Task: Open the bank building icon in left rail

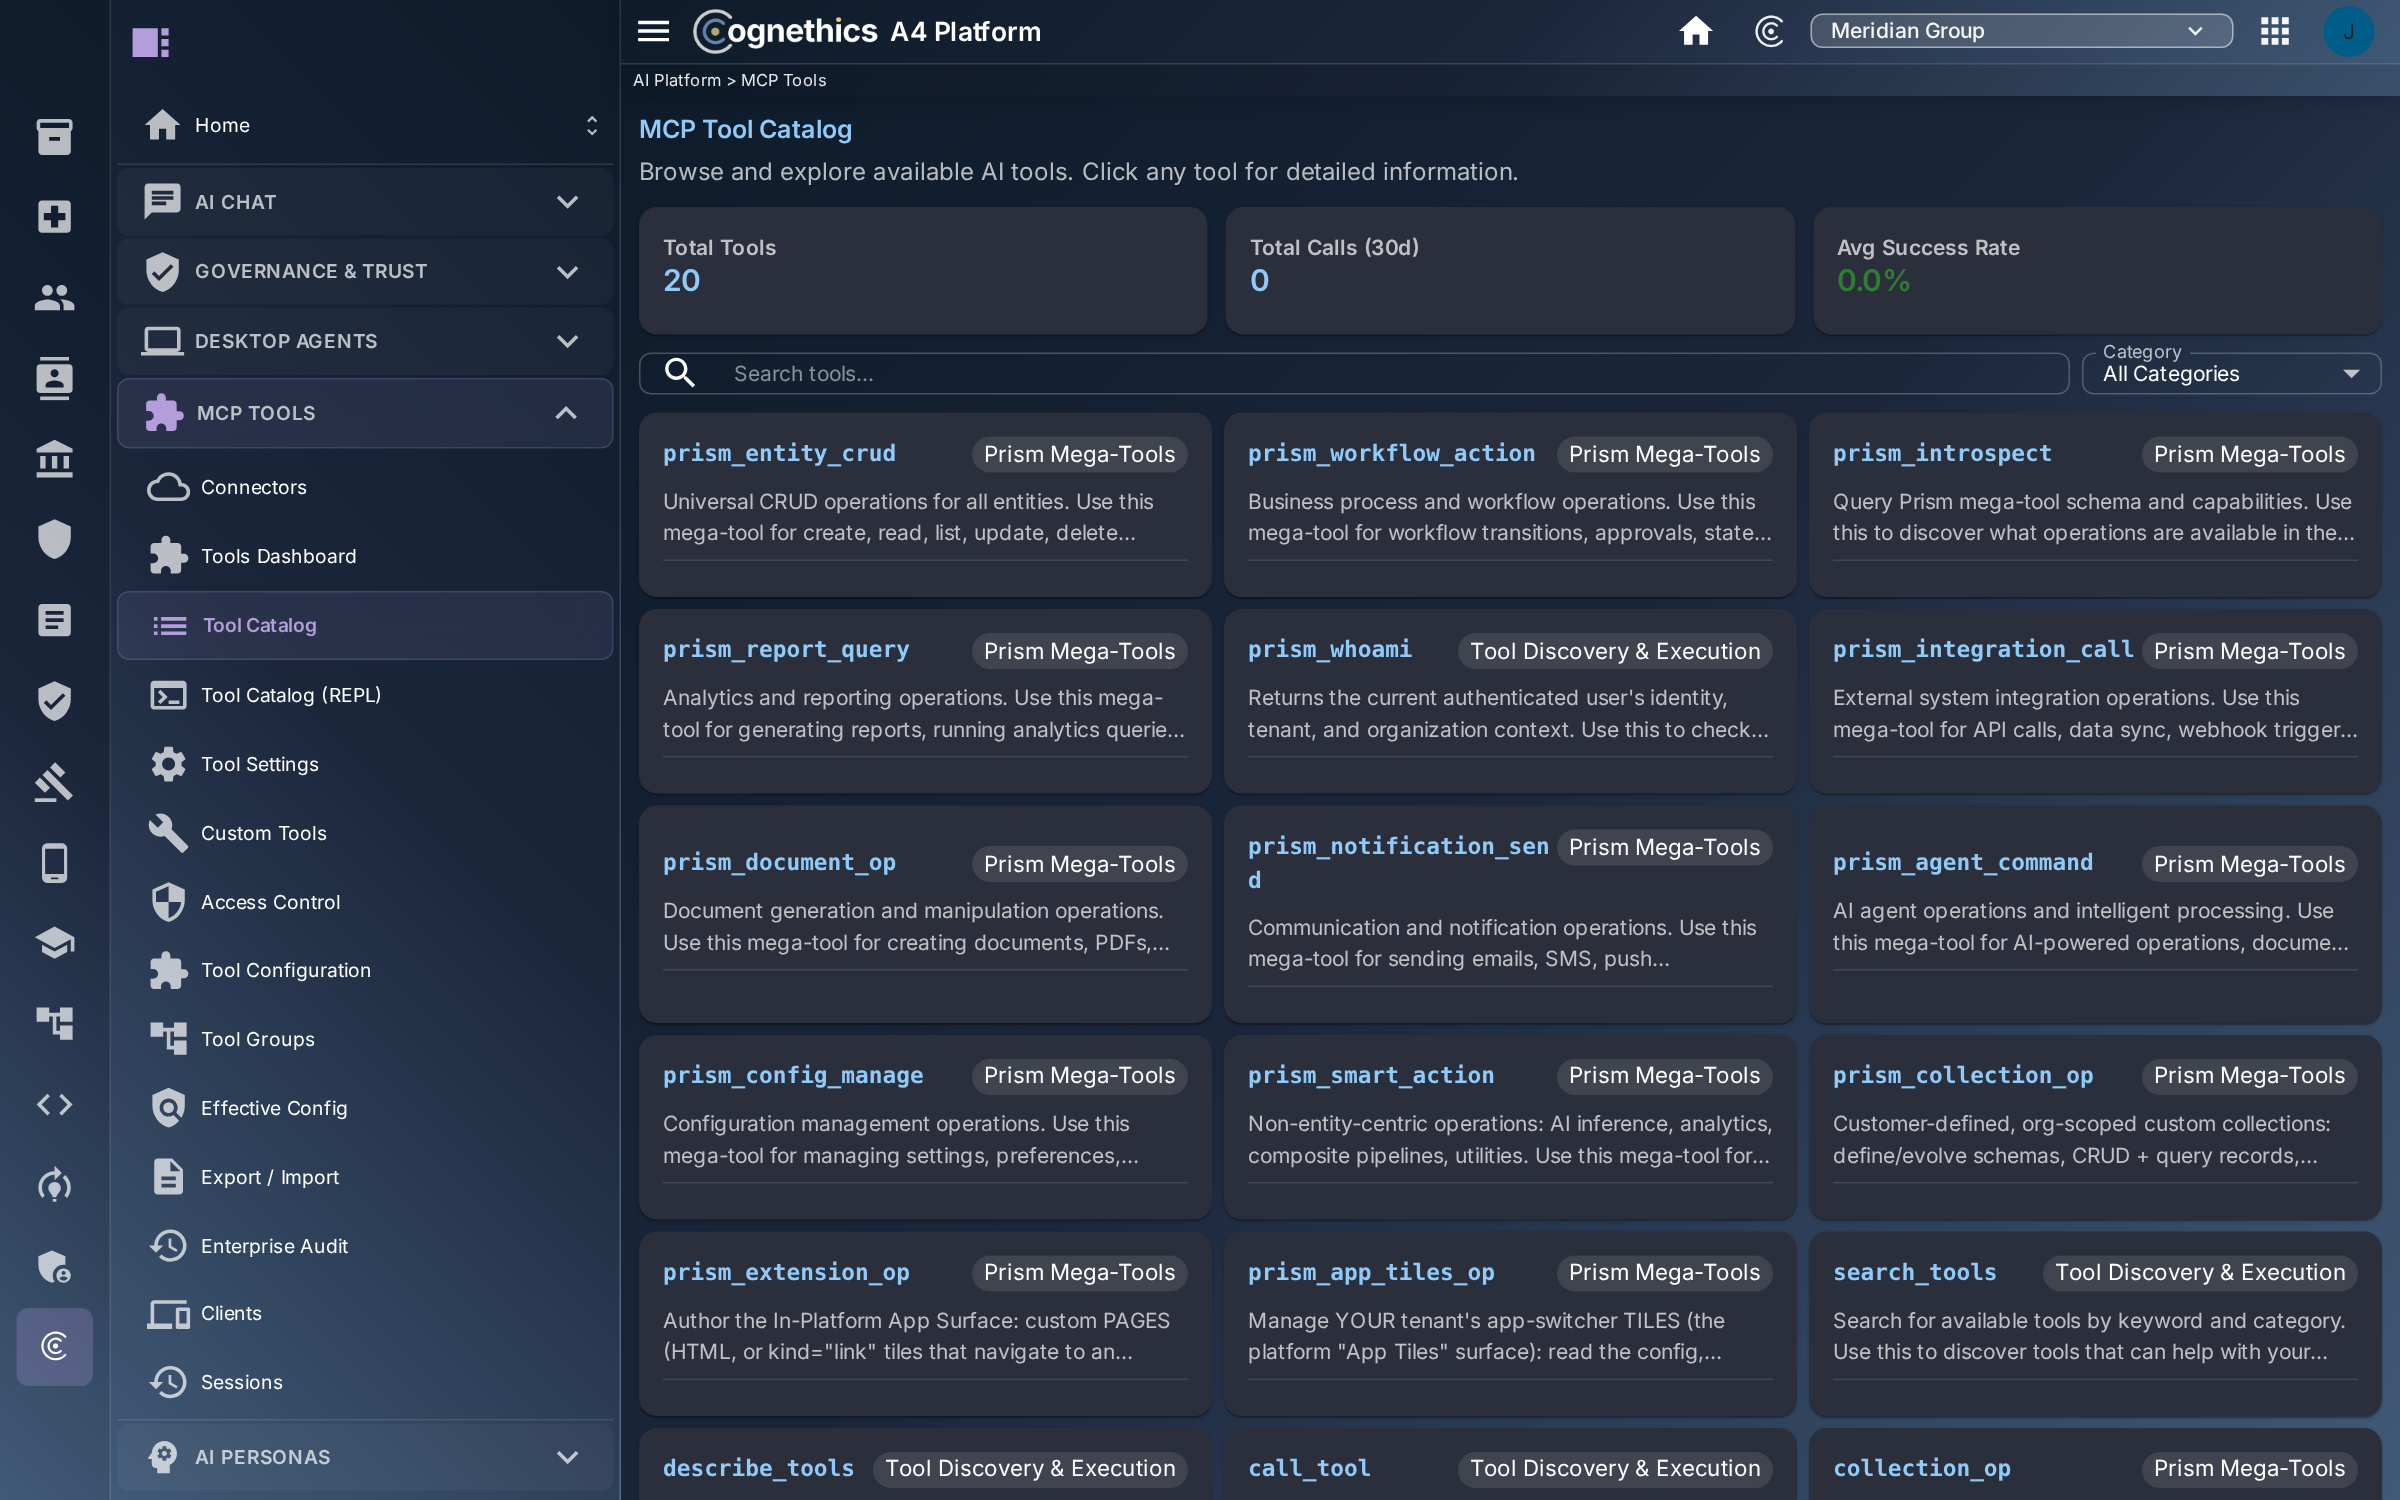Action: coord(54,459)
